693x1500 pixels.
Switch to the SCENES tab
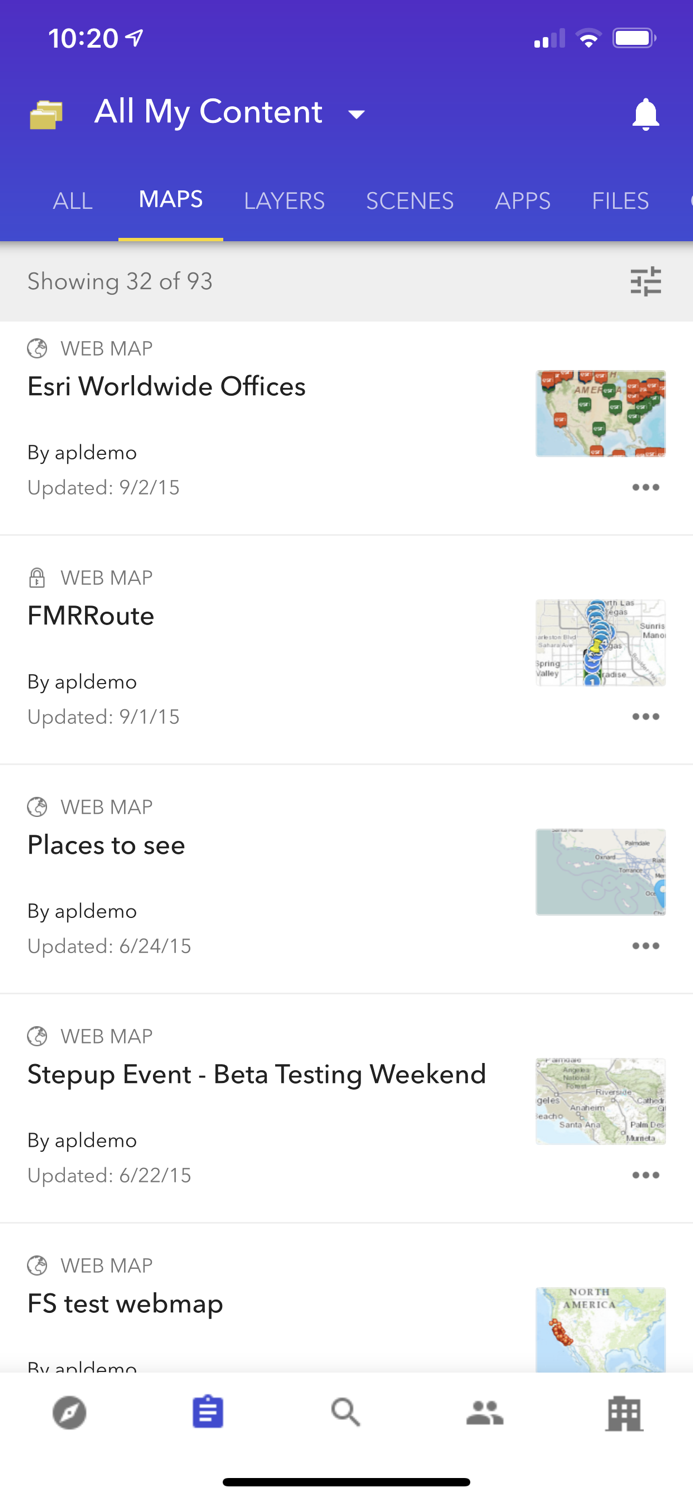[410, 201]
